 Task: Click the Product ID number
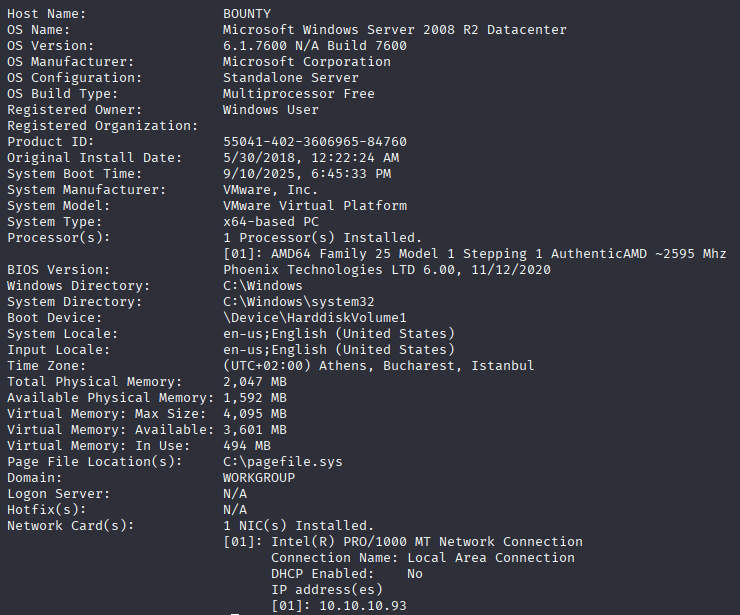click(315, 142)
